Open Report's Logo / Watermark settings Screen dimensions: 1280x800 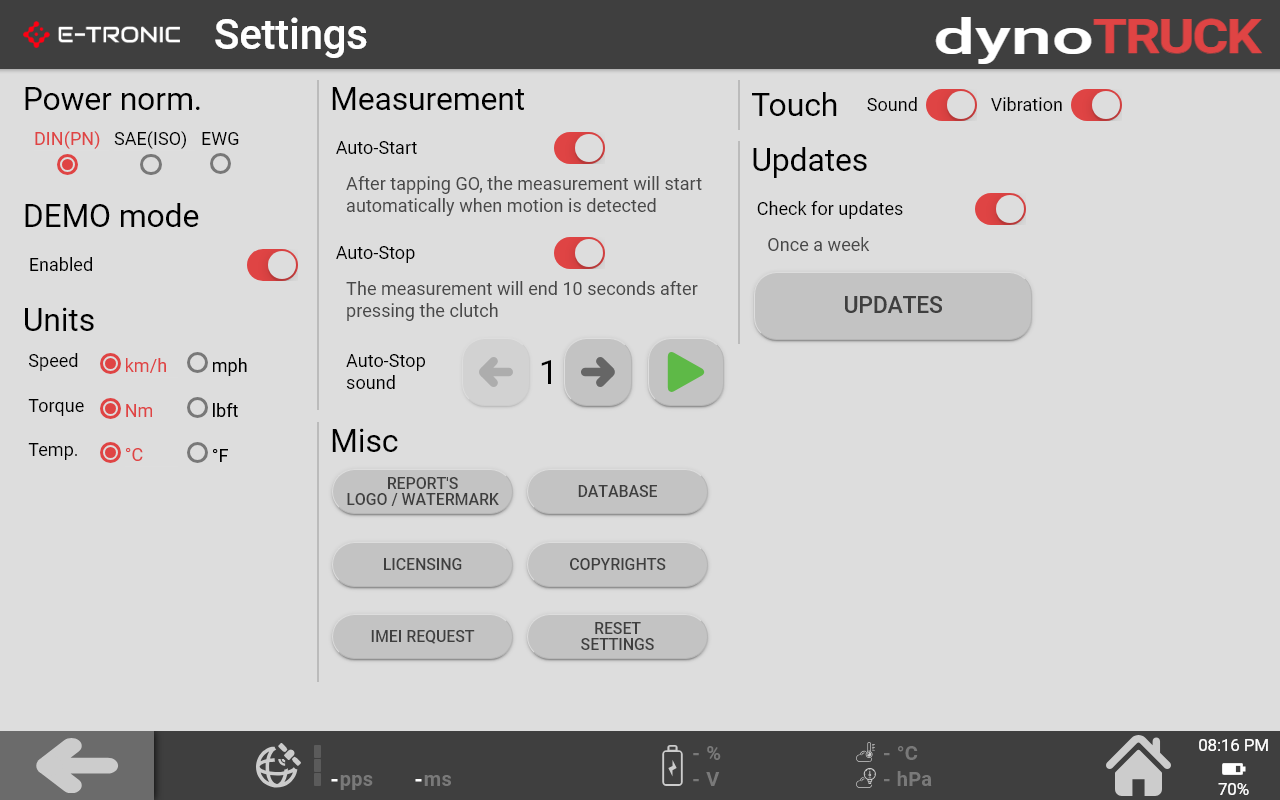pyautogui.click(x=422, y=492)
